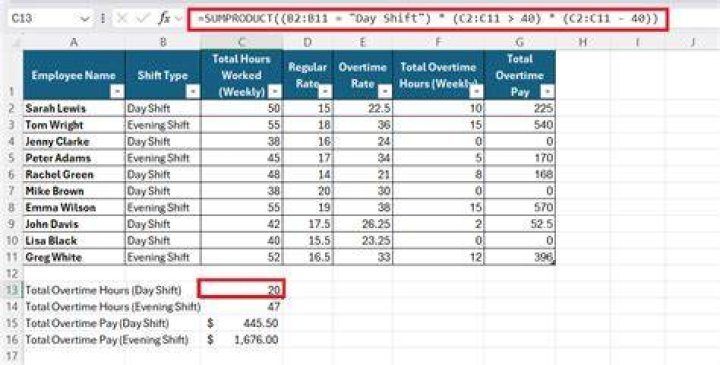Open the Name Box dropdown arrow
This screenshot has height=365, width=720.
[84, 19]
